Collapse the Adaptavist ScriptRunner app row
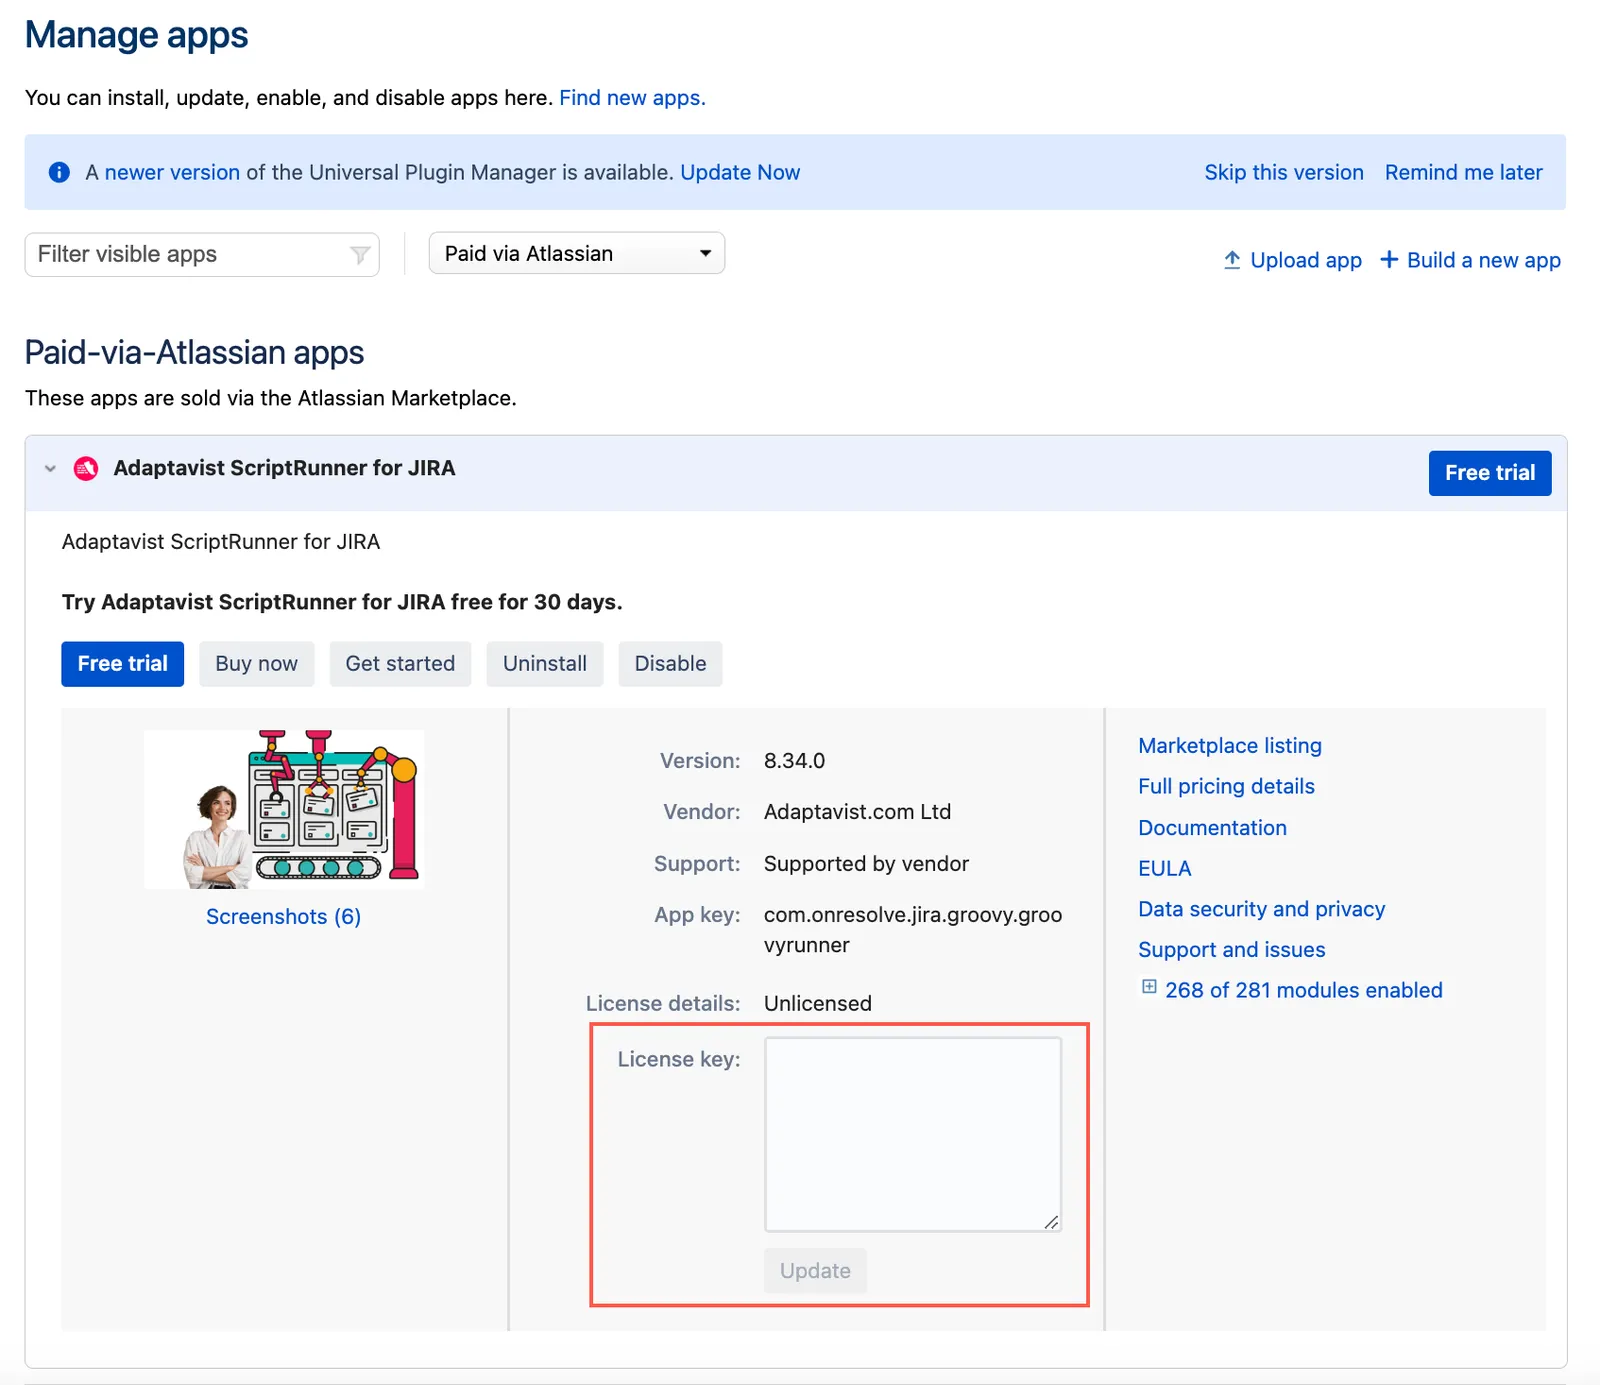The image size is (1600, 1385). click(x=50, y=468)
